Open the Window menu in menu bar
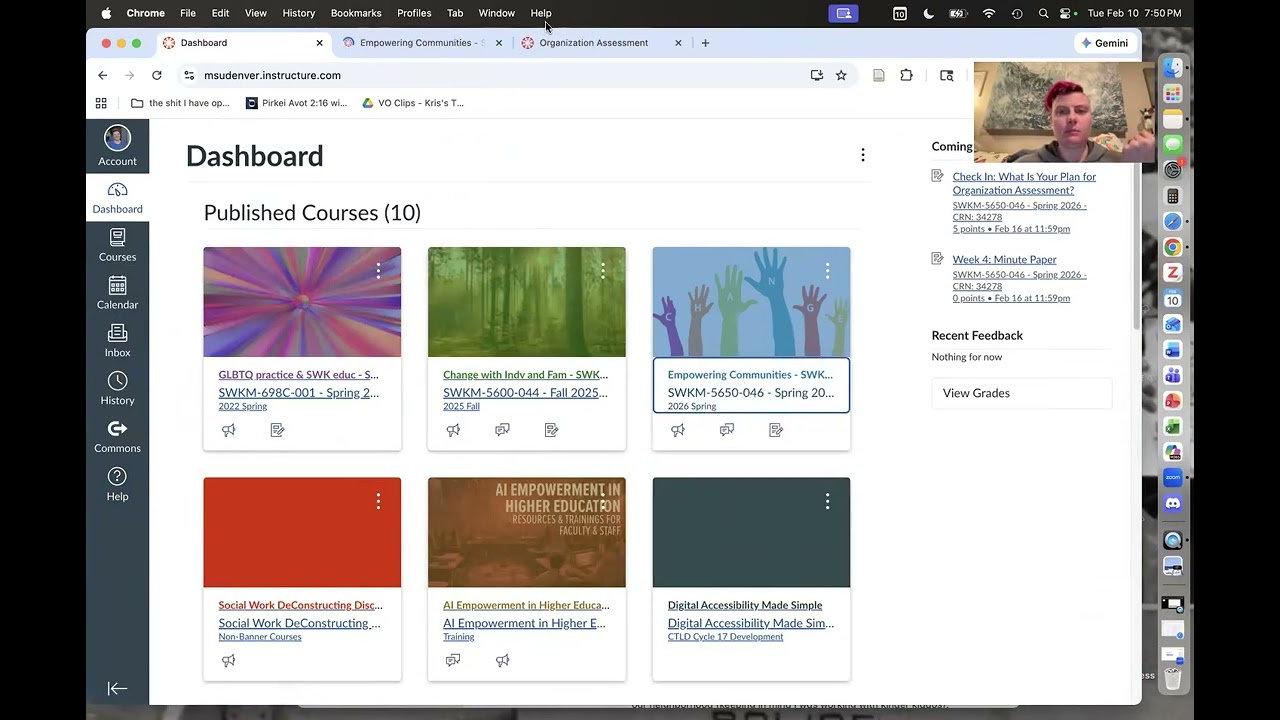The image size is (1280, 720). pos(496,13)
